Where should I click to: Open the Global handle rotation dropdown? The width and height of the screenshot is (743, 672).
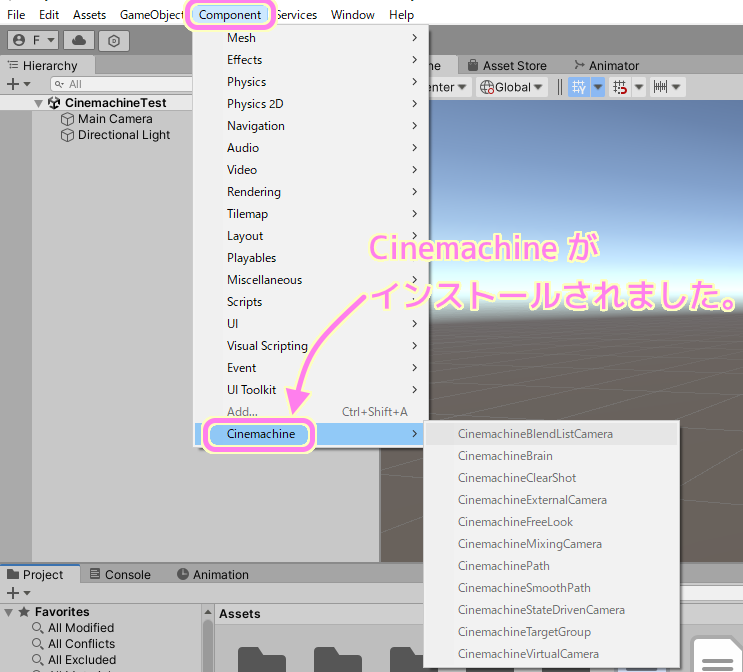tap(511, 87)
